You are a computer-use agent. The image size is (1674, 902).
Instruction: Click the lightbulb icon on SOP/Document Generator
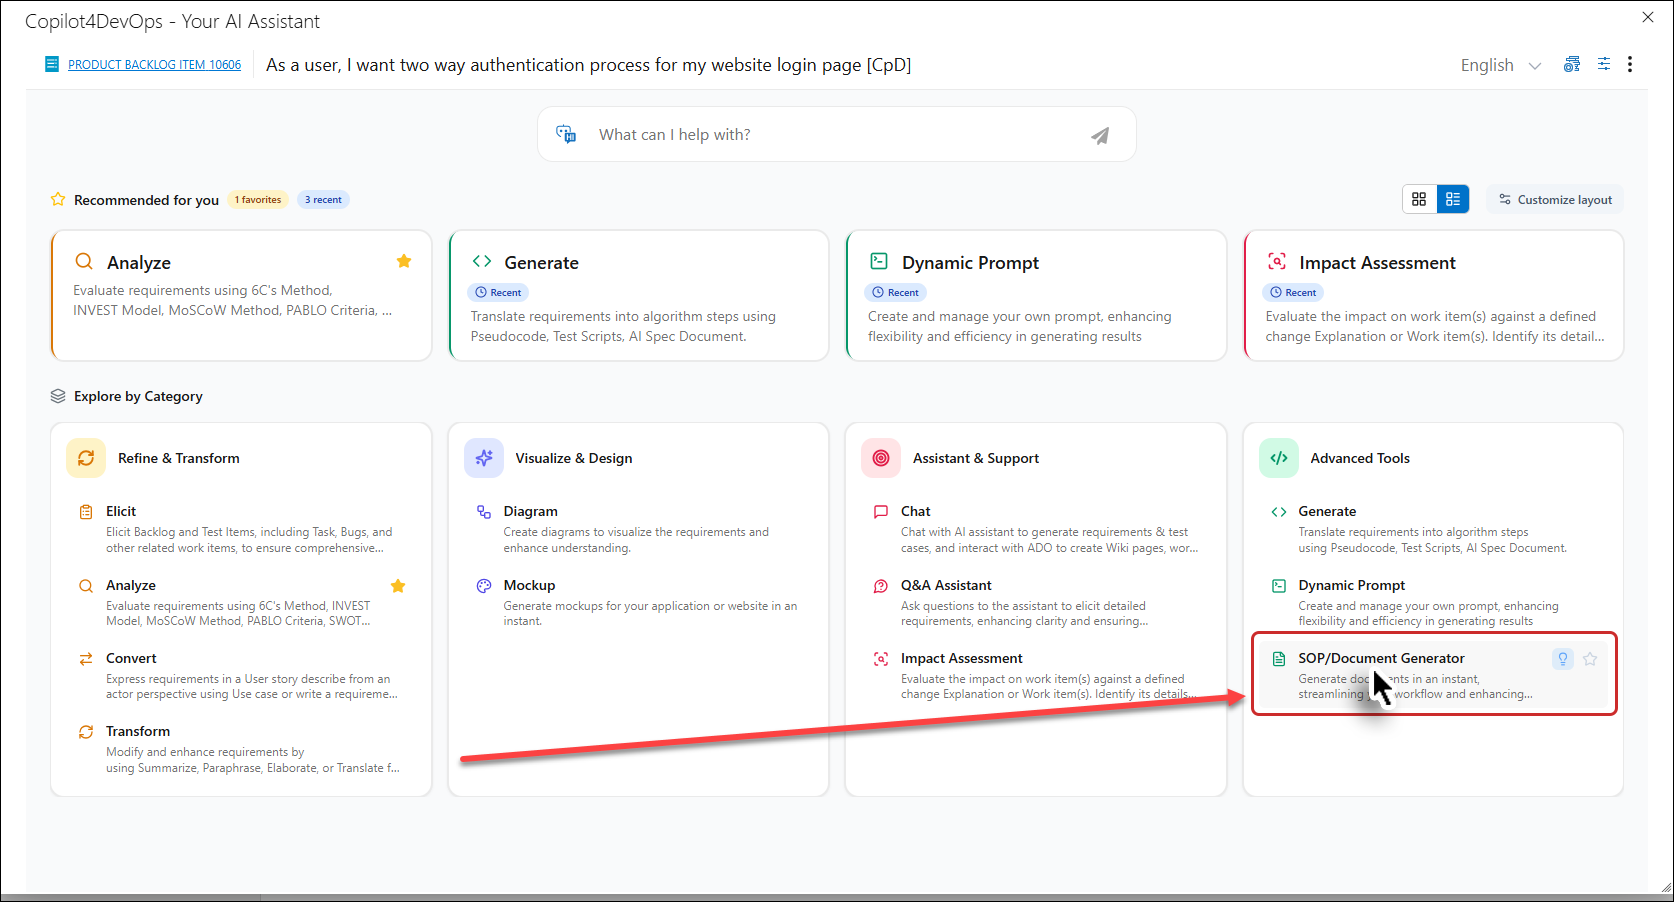tap(1562, 658)
